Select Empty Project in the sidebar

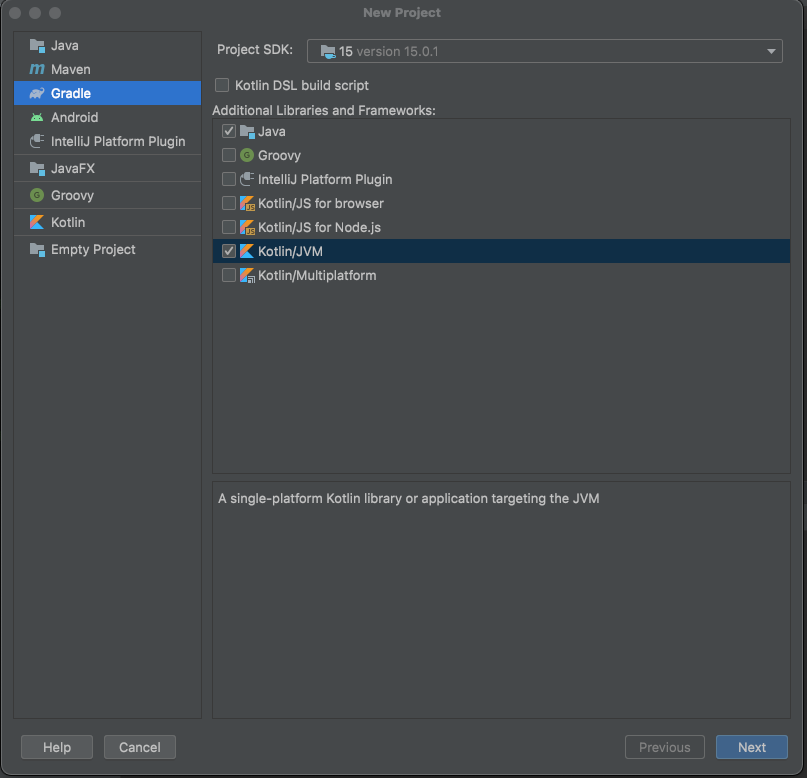pos(93,250)
